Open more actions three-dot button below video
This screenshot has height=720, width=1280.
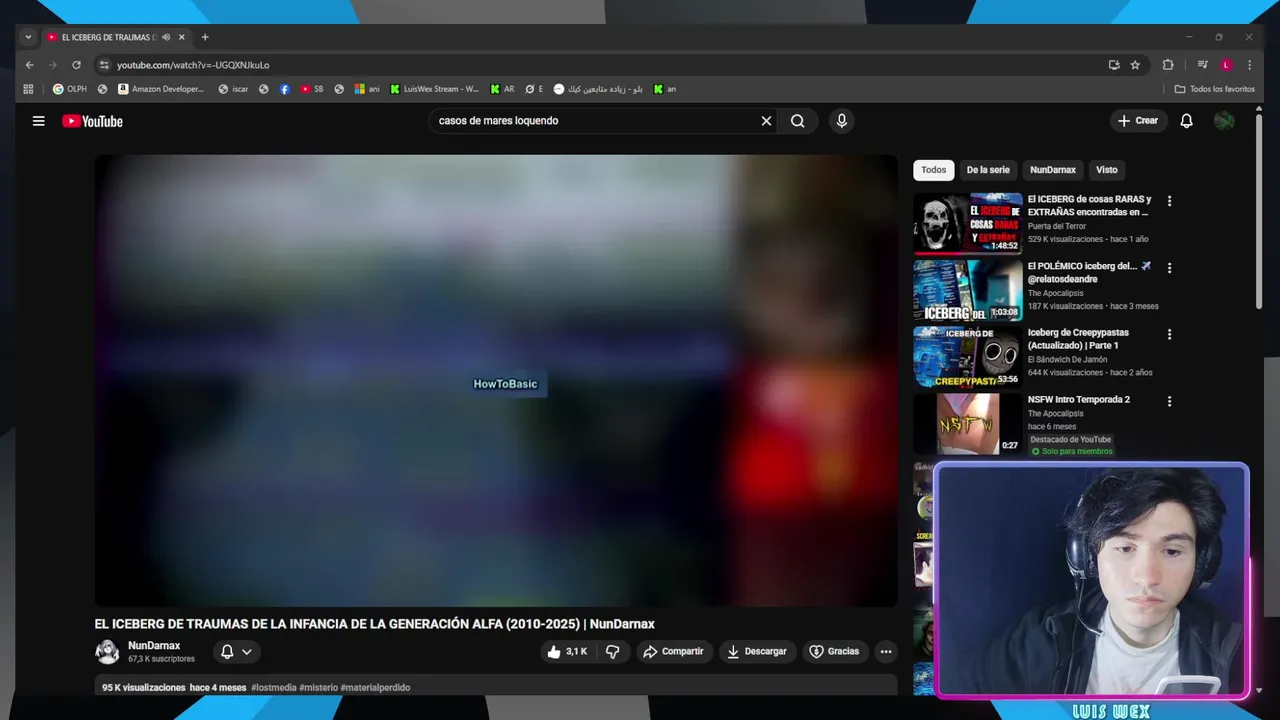point(885,652)
